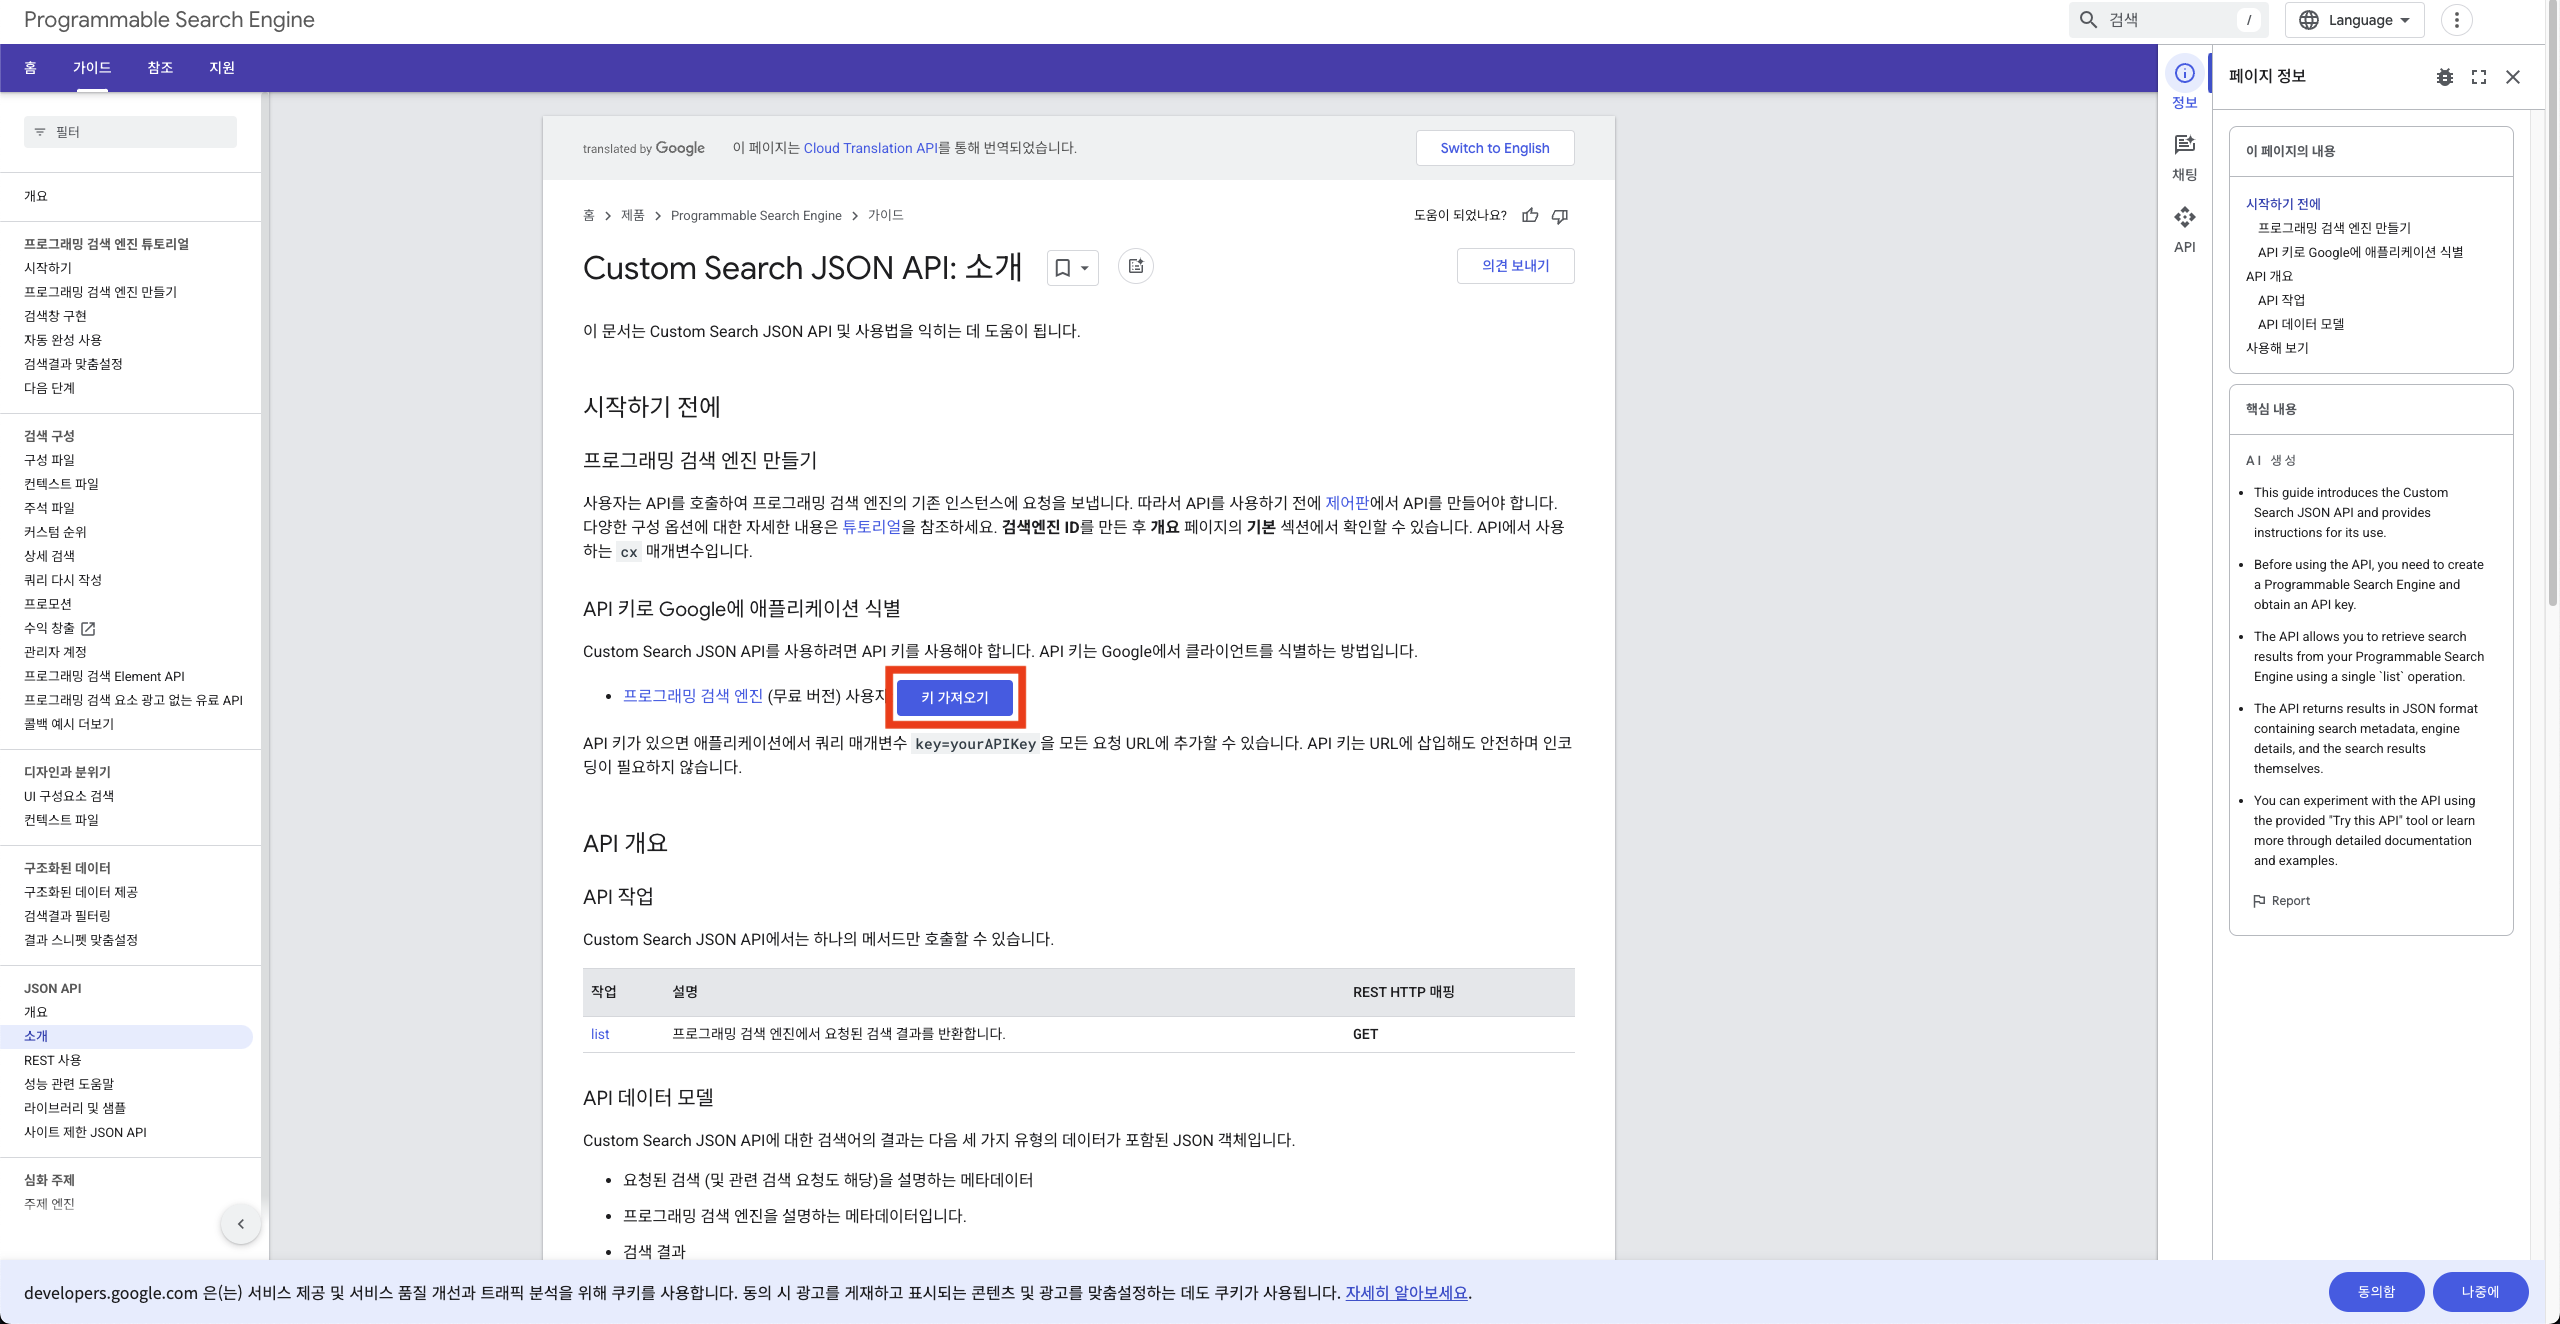This screenshot has width=2560, height=1324.
Task: Open the bookmark dropdown next to title
Action: tap(1072, 268)
